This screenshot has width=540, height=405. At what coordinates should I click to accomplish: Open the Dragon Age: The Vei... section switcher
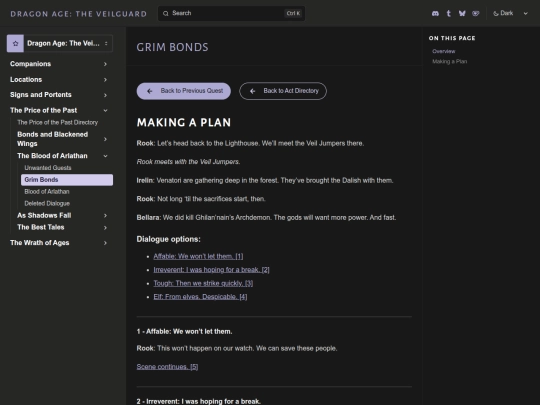60,43
